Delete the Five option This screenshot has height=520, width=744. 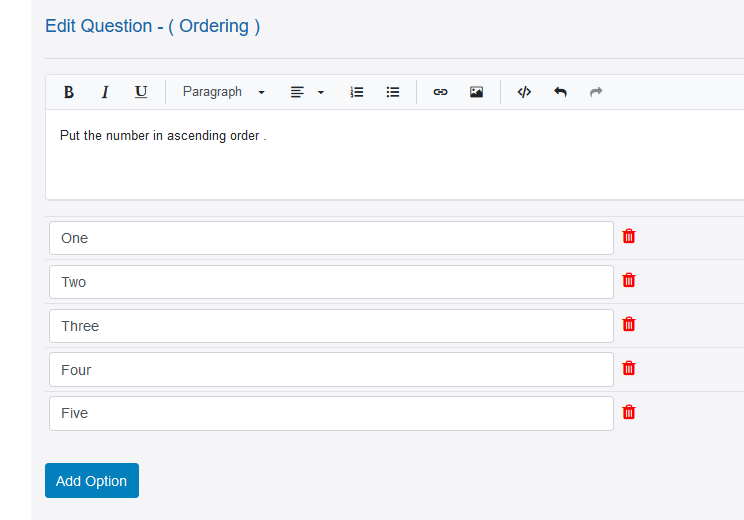629,412
